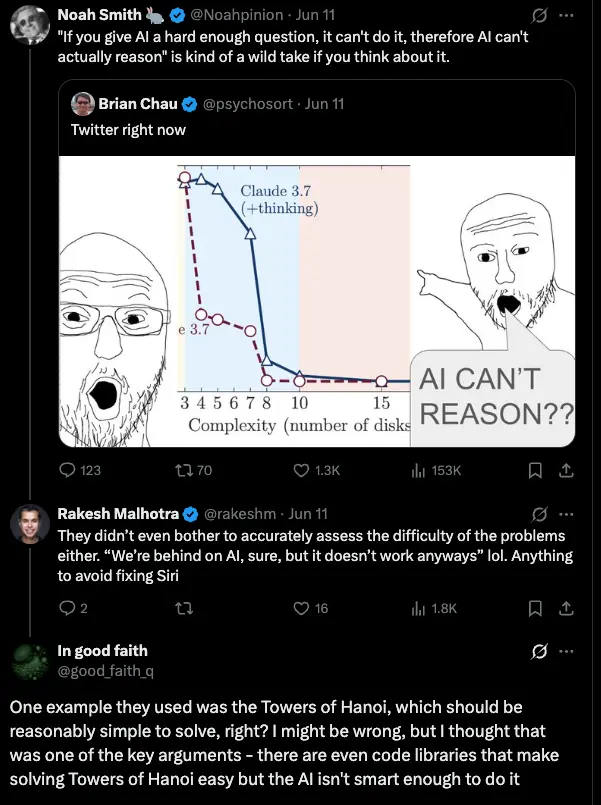601x805 pixels.
Task: Bookmark Noah Smith's tweet
Action: tap(535, 470)
